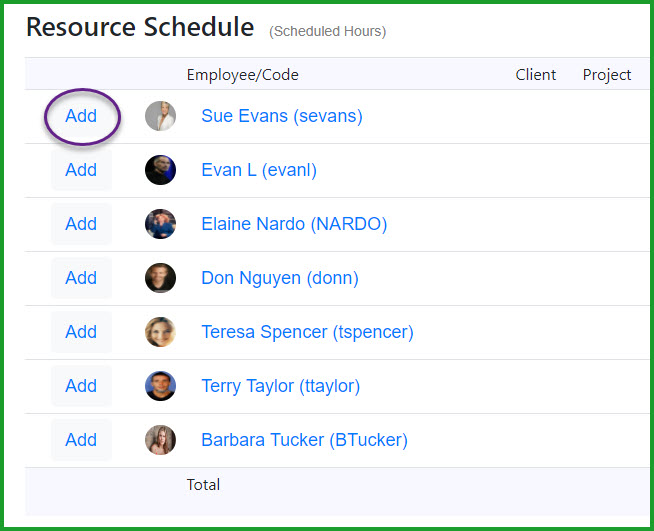This screenshot has width=654, height=531.
Task: Click Terry Taylor's profile avatar
Action: (160, 386)
